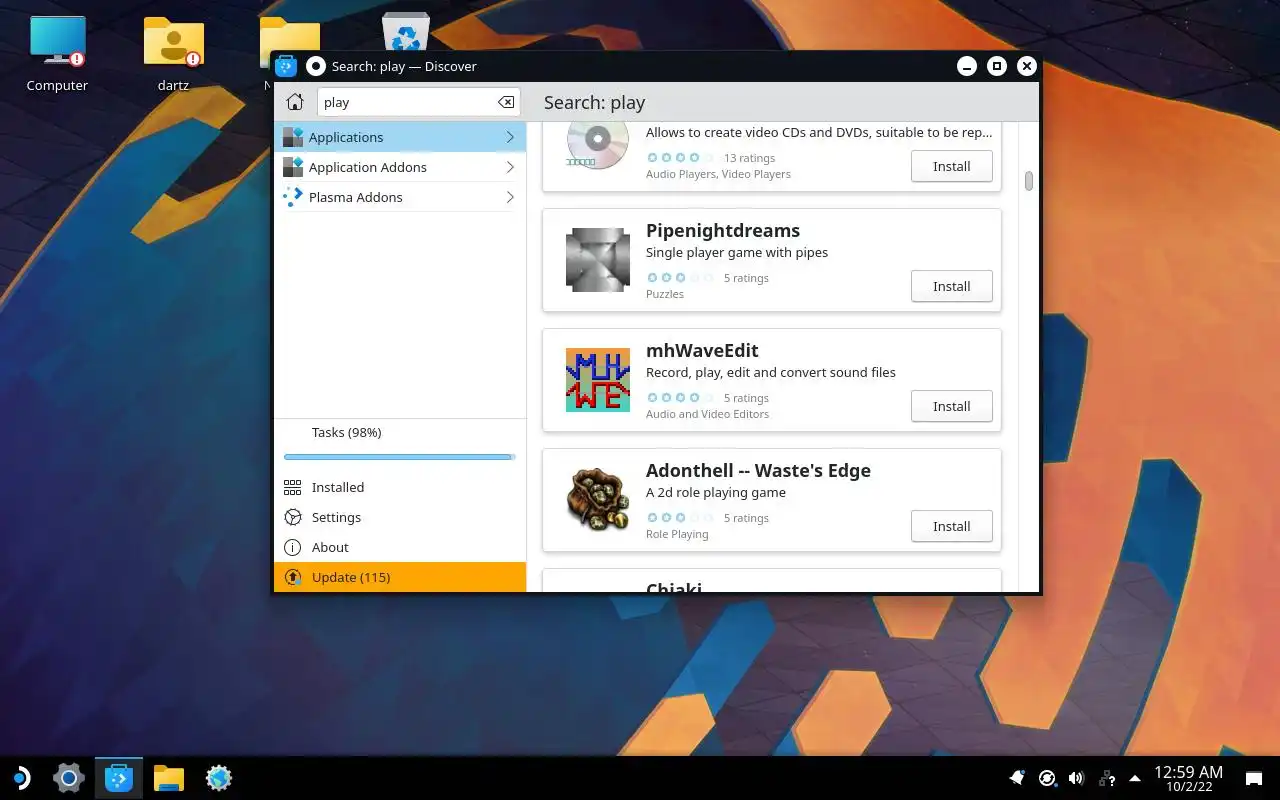Open the Plasma Addons category

click(400, 197)
